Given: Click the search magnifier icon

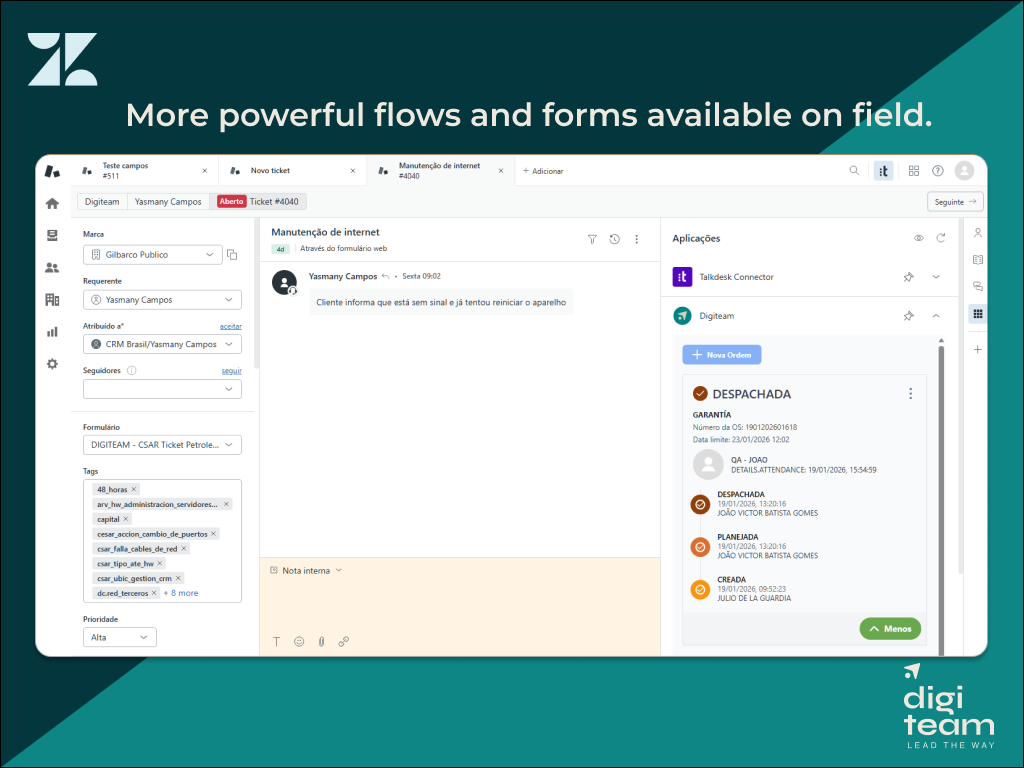Looking at the screenshot, I should pyautogui.click(x=854, y=171).
